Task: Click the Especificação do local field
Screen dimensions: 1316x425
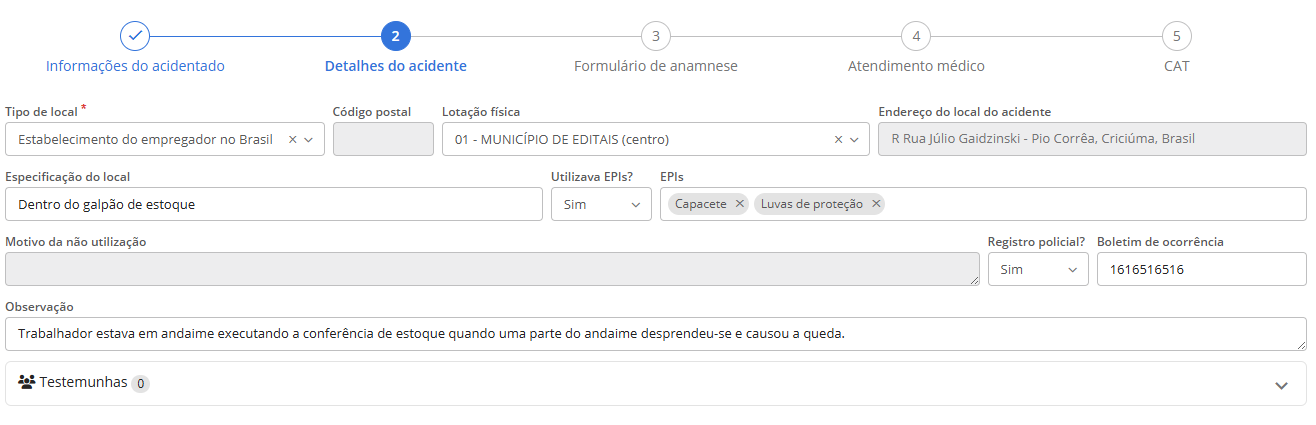Action: 274,204
